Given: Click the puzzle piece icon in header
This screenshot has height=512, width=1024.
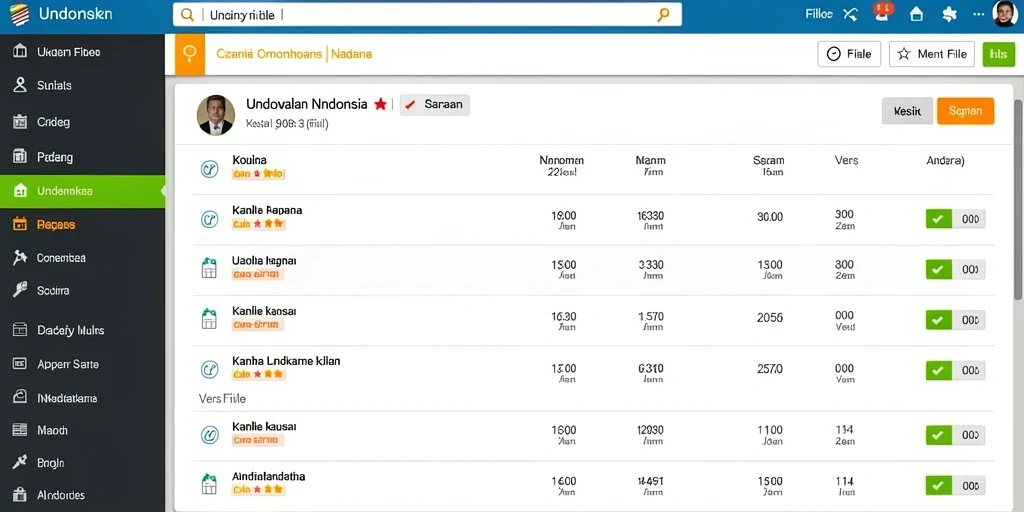Looking at the screenshot, I should [950, 14].
